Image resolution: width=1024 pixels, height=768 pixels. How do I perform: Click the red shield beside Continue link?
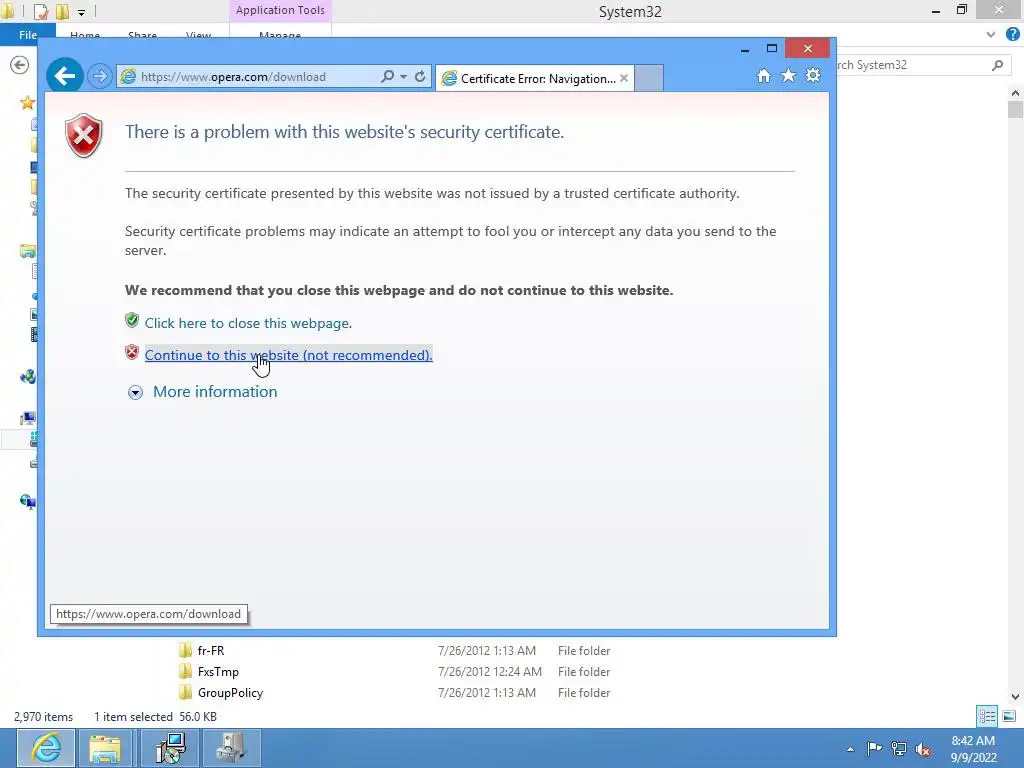(x=132, y=353)
